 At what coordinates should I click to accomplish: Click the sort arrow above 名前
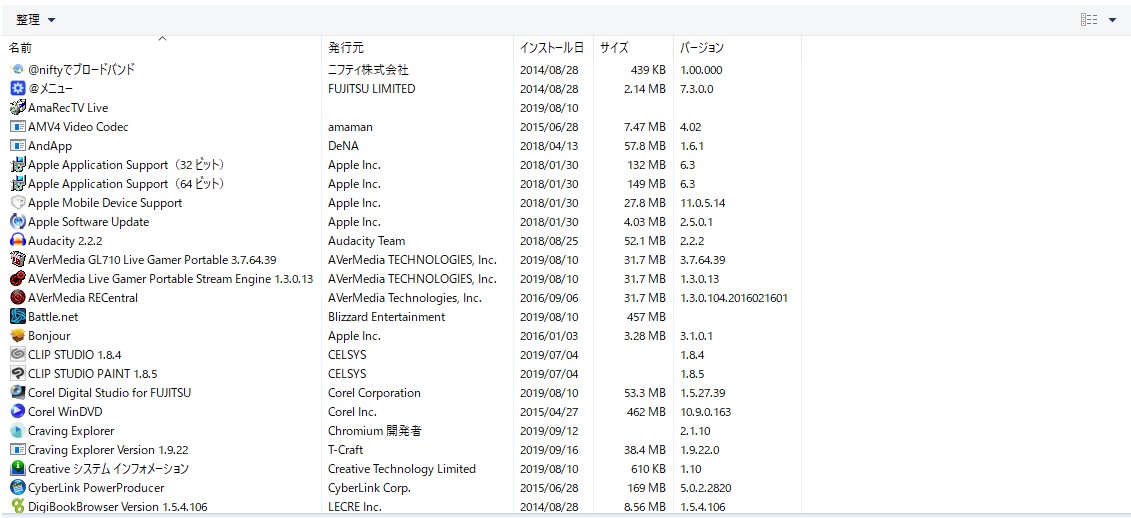(x=162, y=39)
